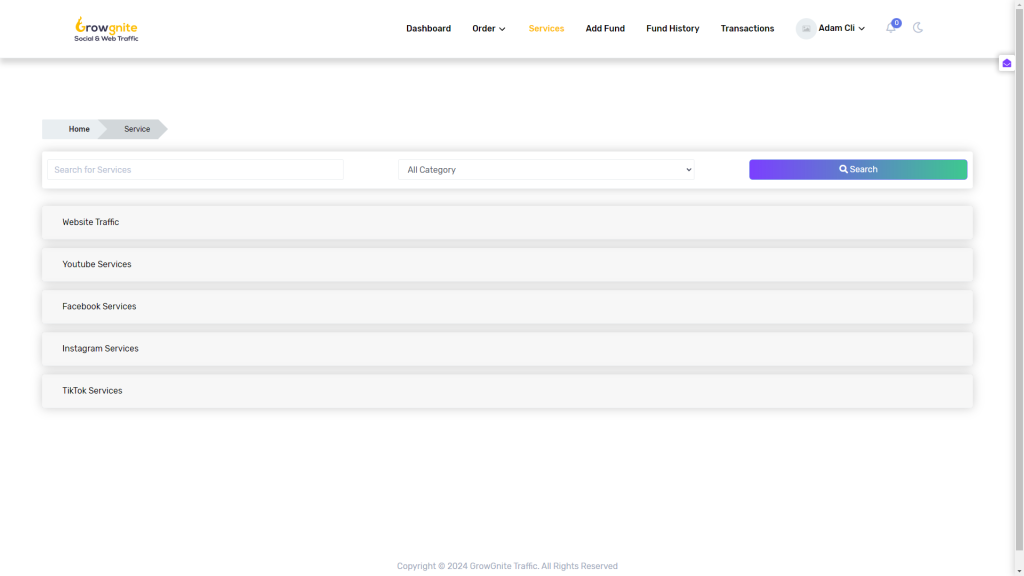
Task: Open TikTok Services section
Action: pos(507,391)
